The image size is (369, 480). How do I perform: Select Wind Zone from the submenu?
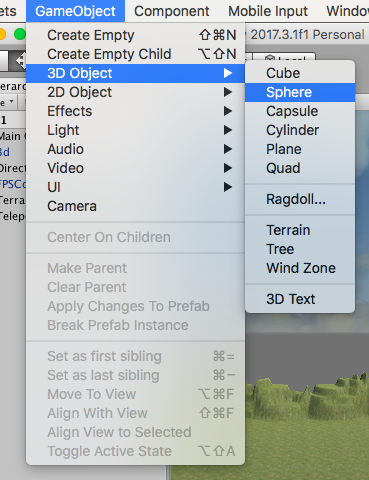pyautogui.click(x=300, y=268)
